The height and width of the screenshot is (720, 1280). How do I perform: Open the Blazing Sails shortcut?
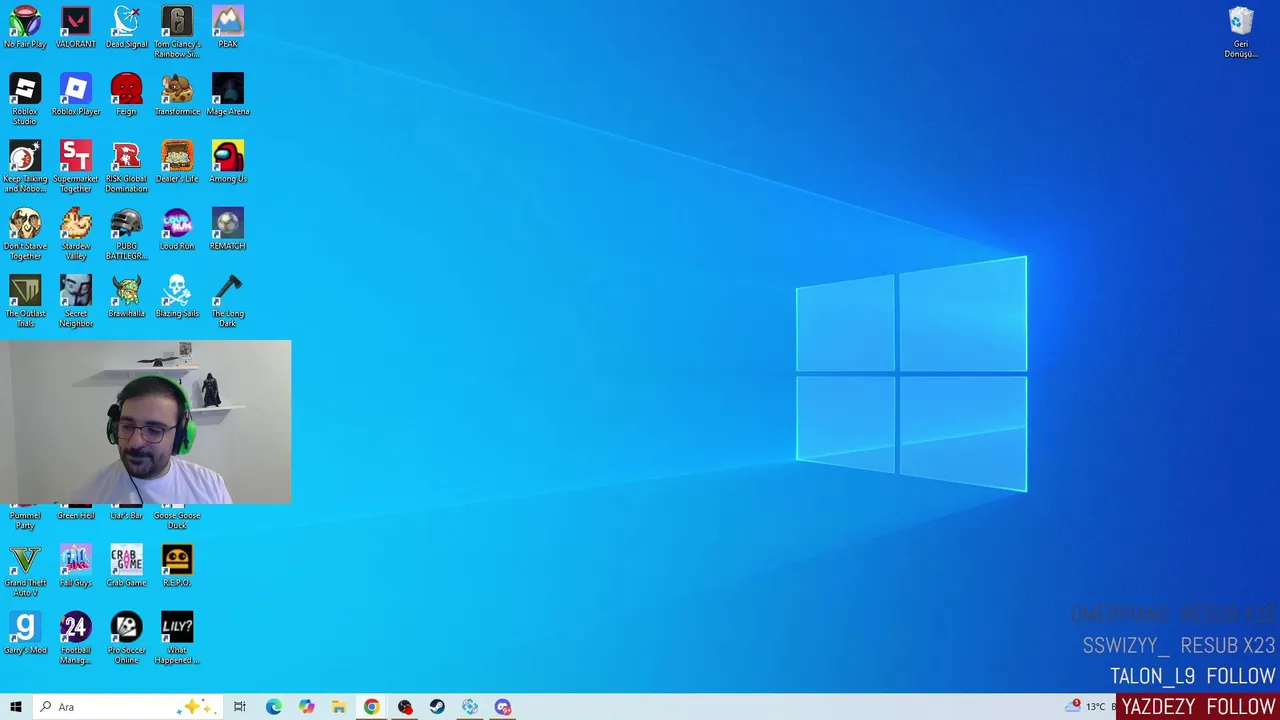coord(177,295)
